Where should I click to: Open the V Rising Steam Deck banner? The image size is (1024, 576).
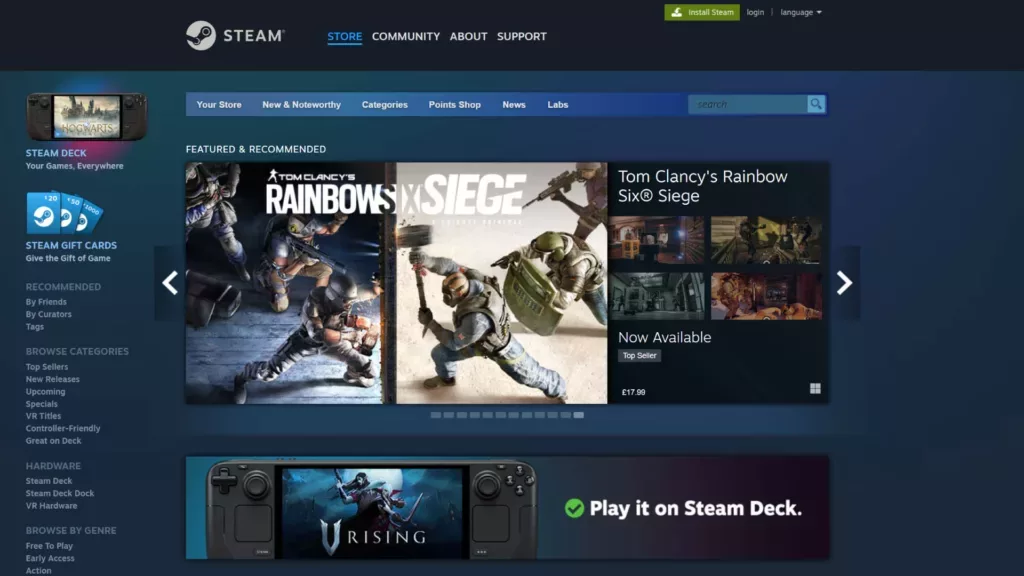click(x=507, y=507)
